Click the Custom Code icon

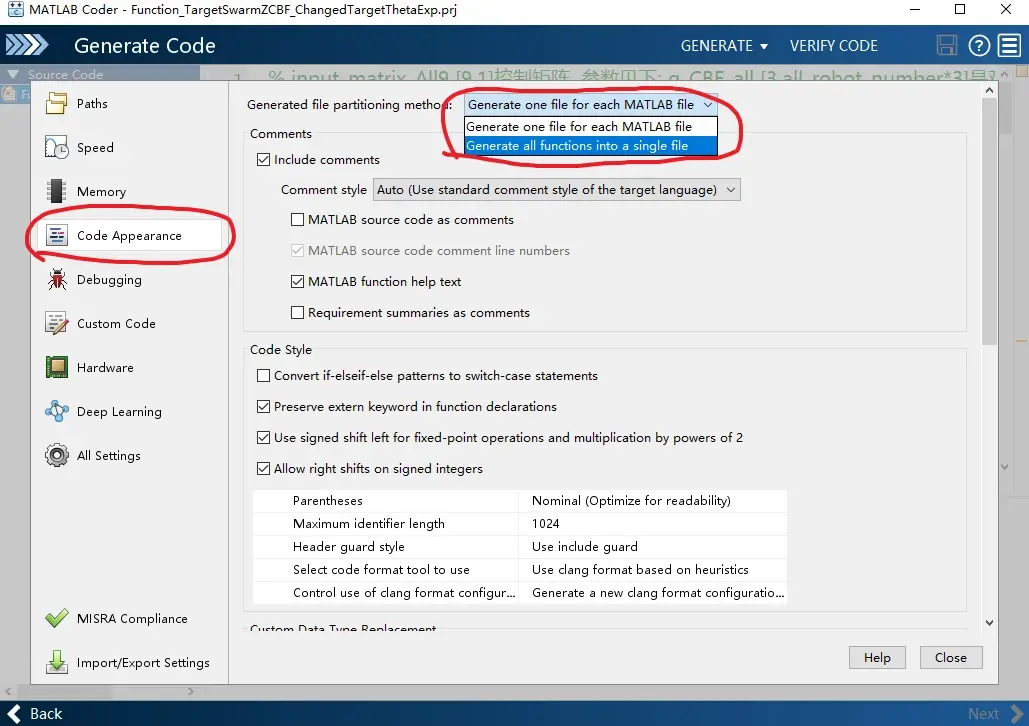point(56,324)
